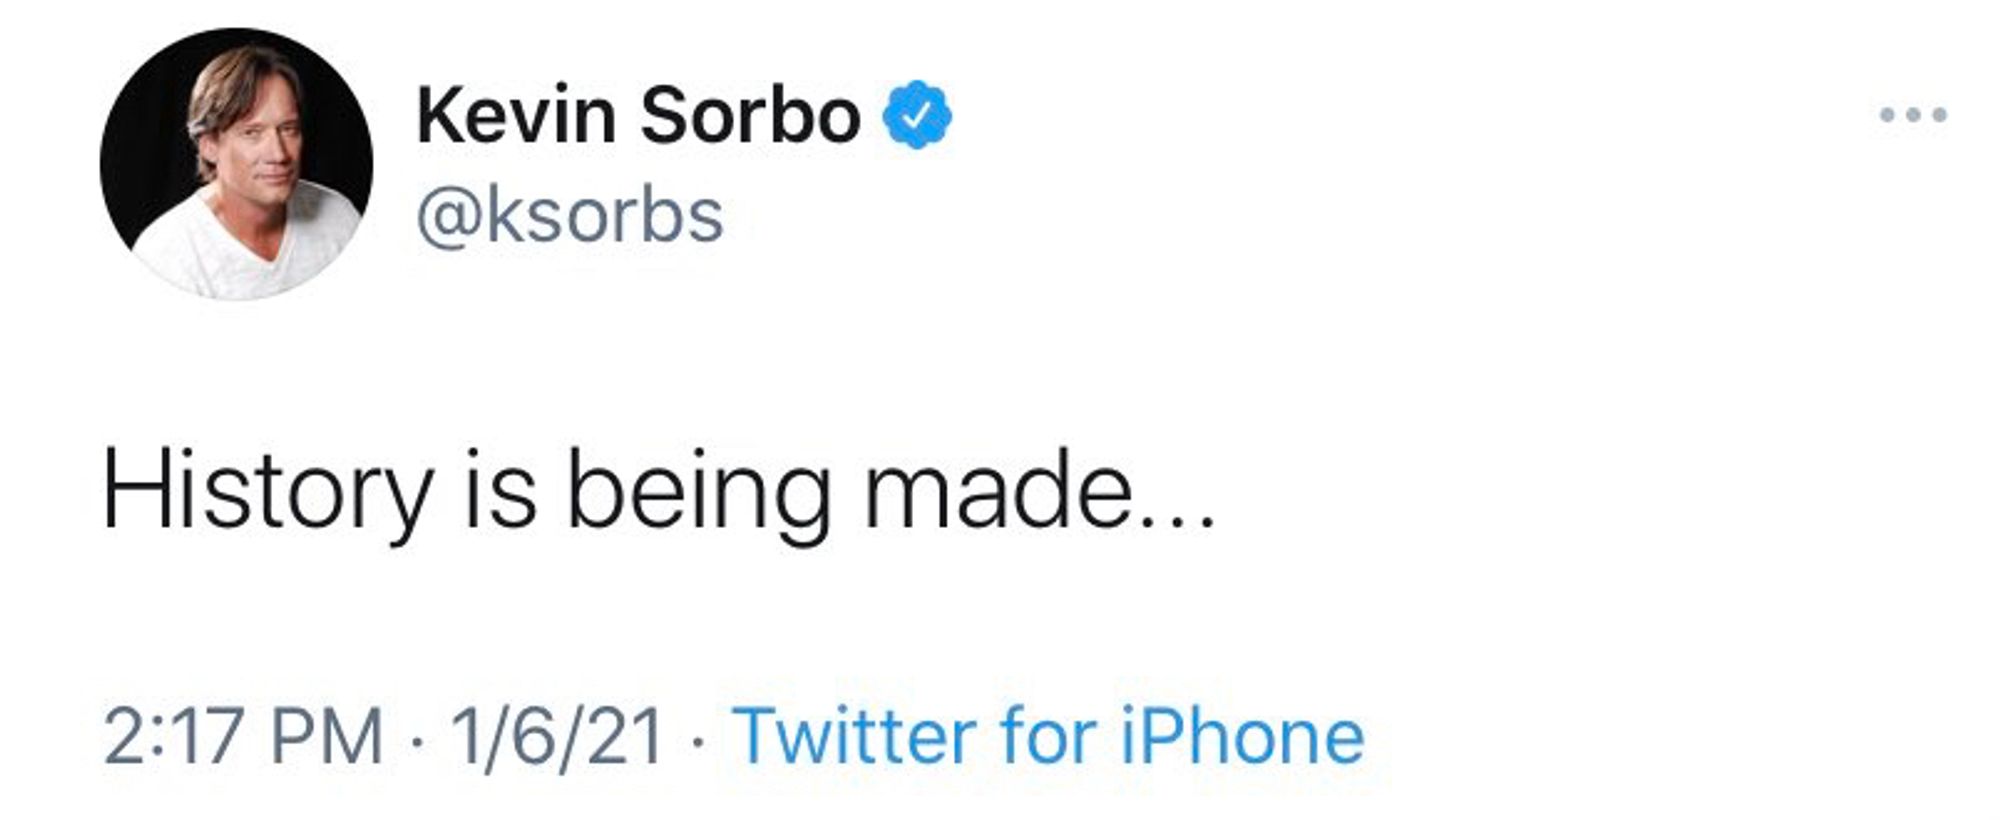Click the Kevin Sorbo display name
Image resolution: width=2000 pixels, height=820 pixels.
click(638, 116)
